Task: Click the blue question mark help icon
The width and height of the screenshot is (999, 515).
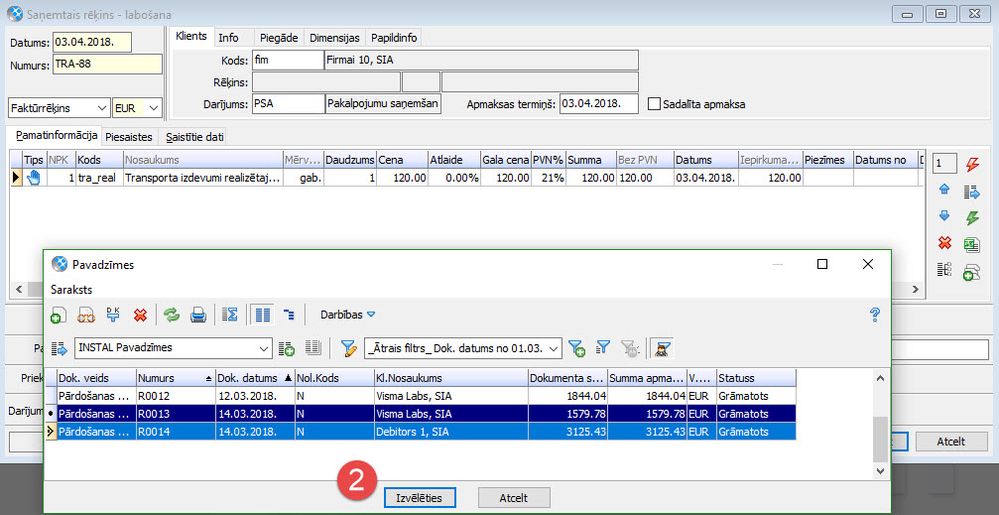Action: 874,315
